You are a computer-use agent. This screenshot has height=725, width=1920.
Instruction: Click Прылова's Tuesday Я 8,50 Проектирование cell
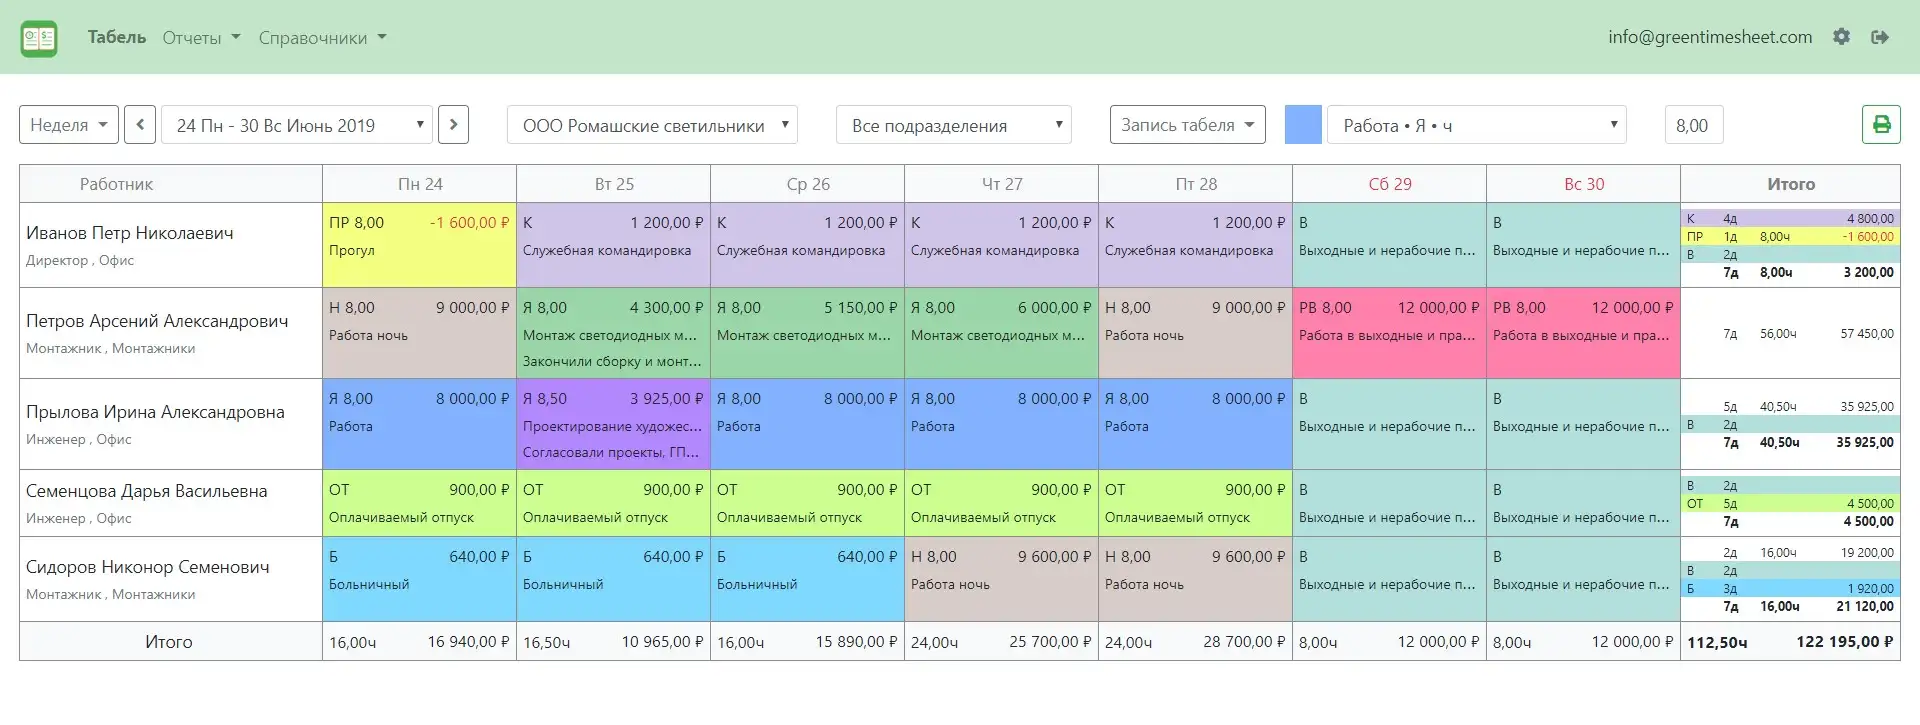(613, 424)
